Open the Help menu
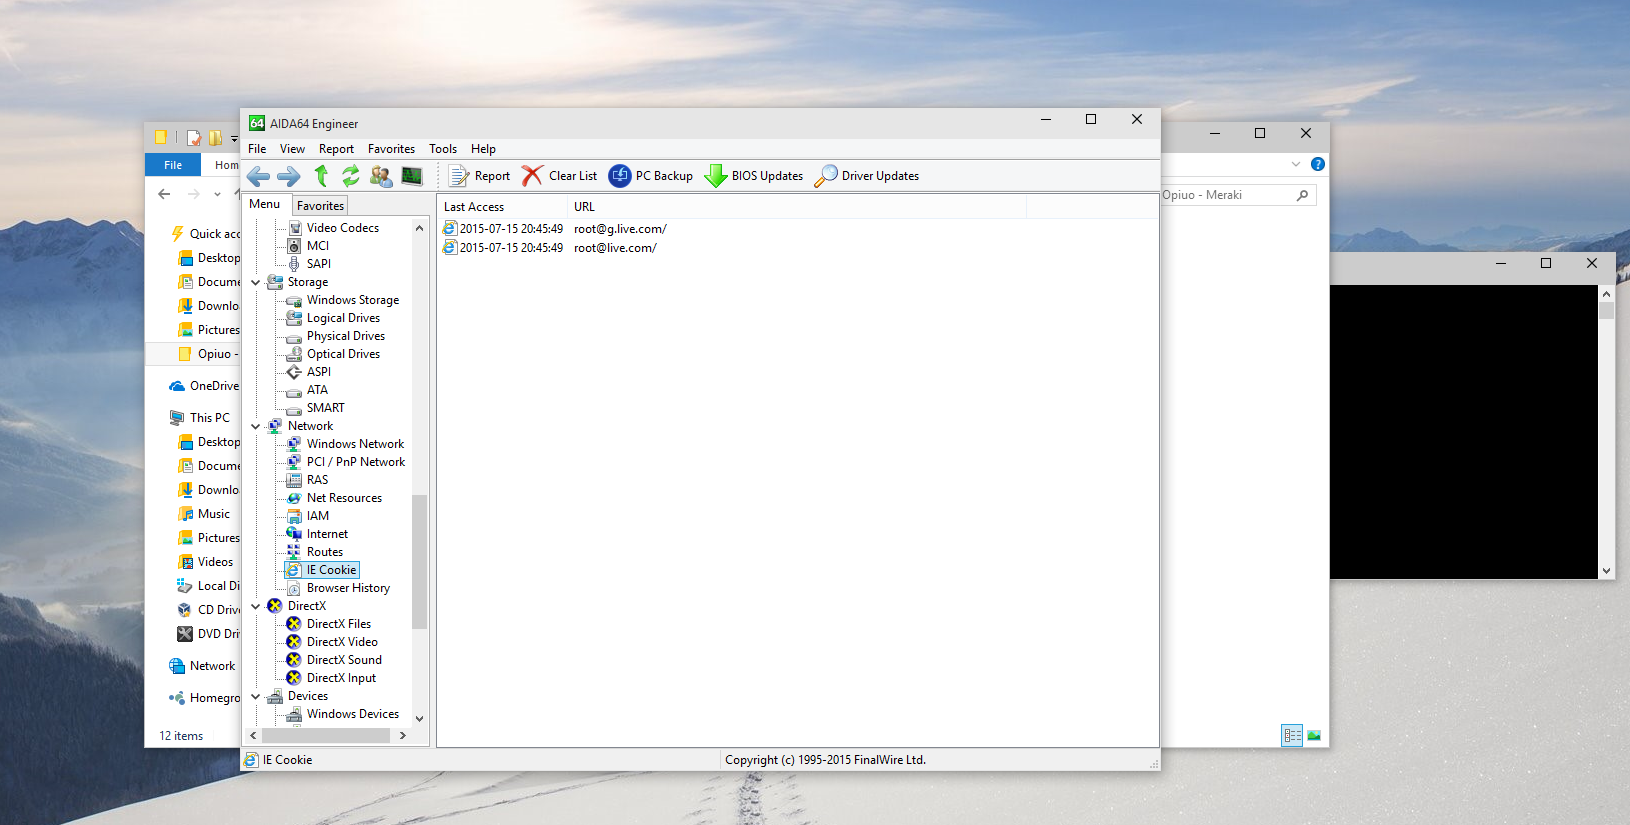 [483, 149]
